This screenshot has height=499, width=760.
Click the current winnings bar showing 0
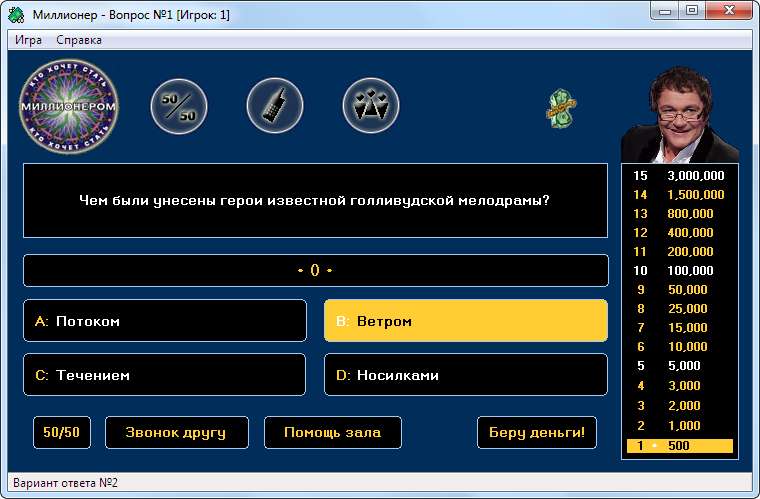tap(316, 270)
